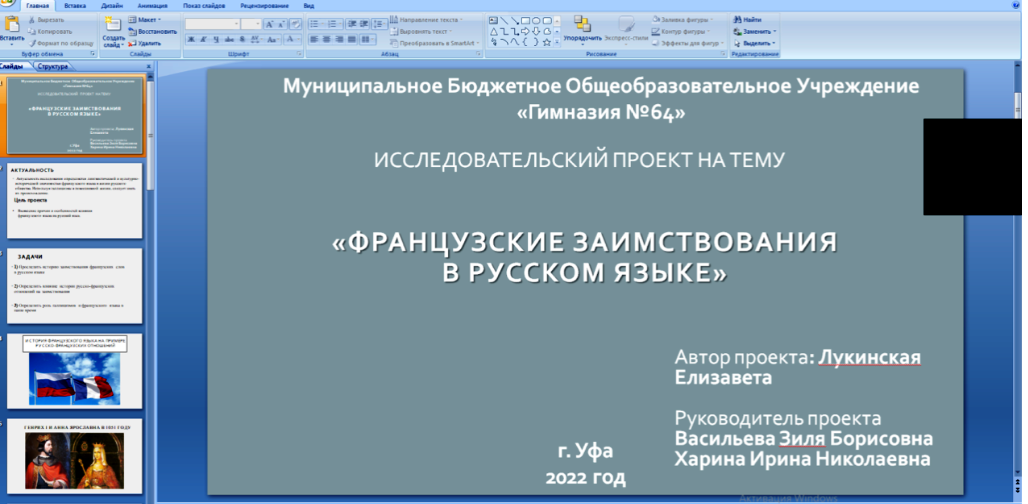Select the Format Painter (Формат по образцу) tool

(x=33, y=43)
